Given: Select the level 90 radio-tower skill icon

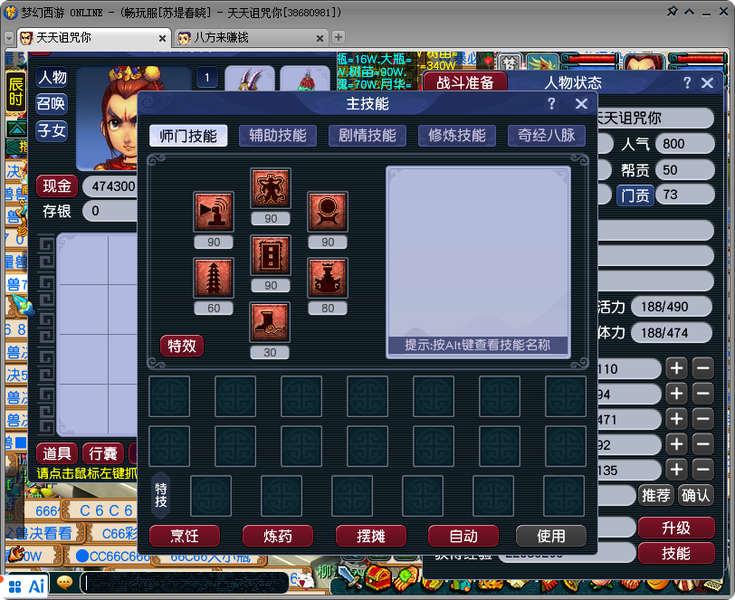Looking at the screenshot, I should point(214,212).
